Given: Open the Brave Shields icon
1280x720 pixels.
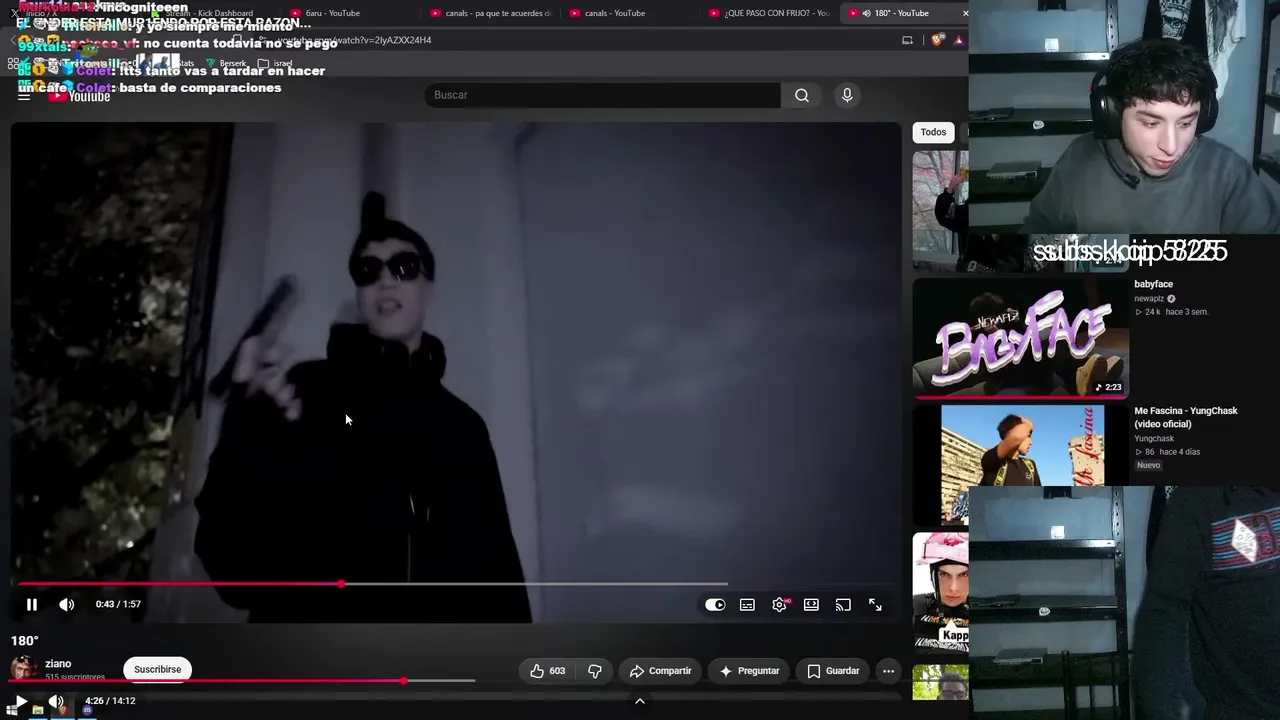Looking at the screenshot, I should [x=936, y=40].
